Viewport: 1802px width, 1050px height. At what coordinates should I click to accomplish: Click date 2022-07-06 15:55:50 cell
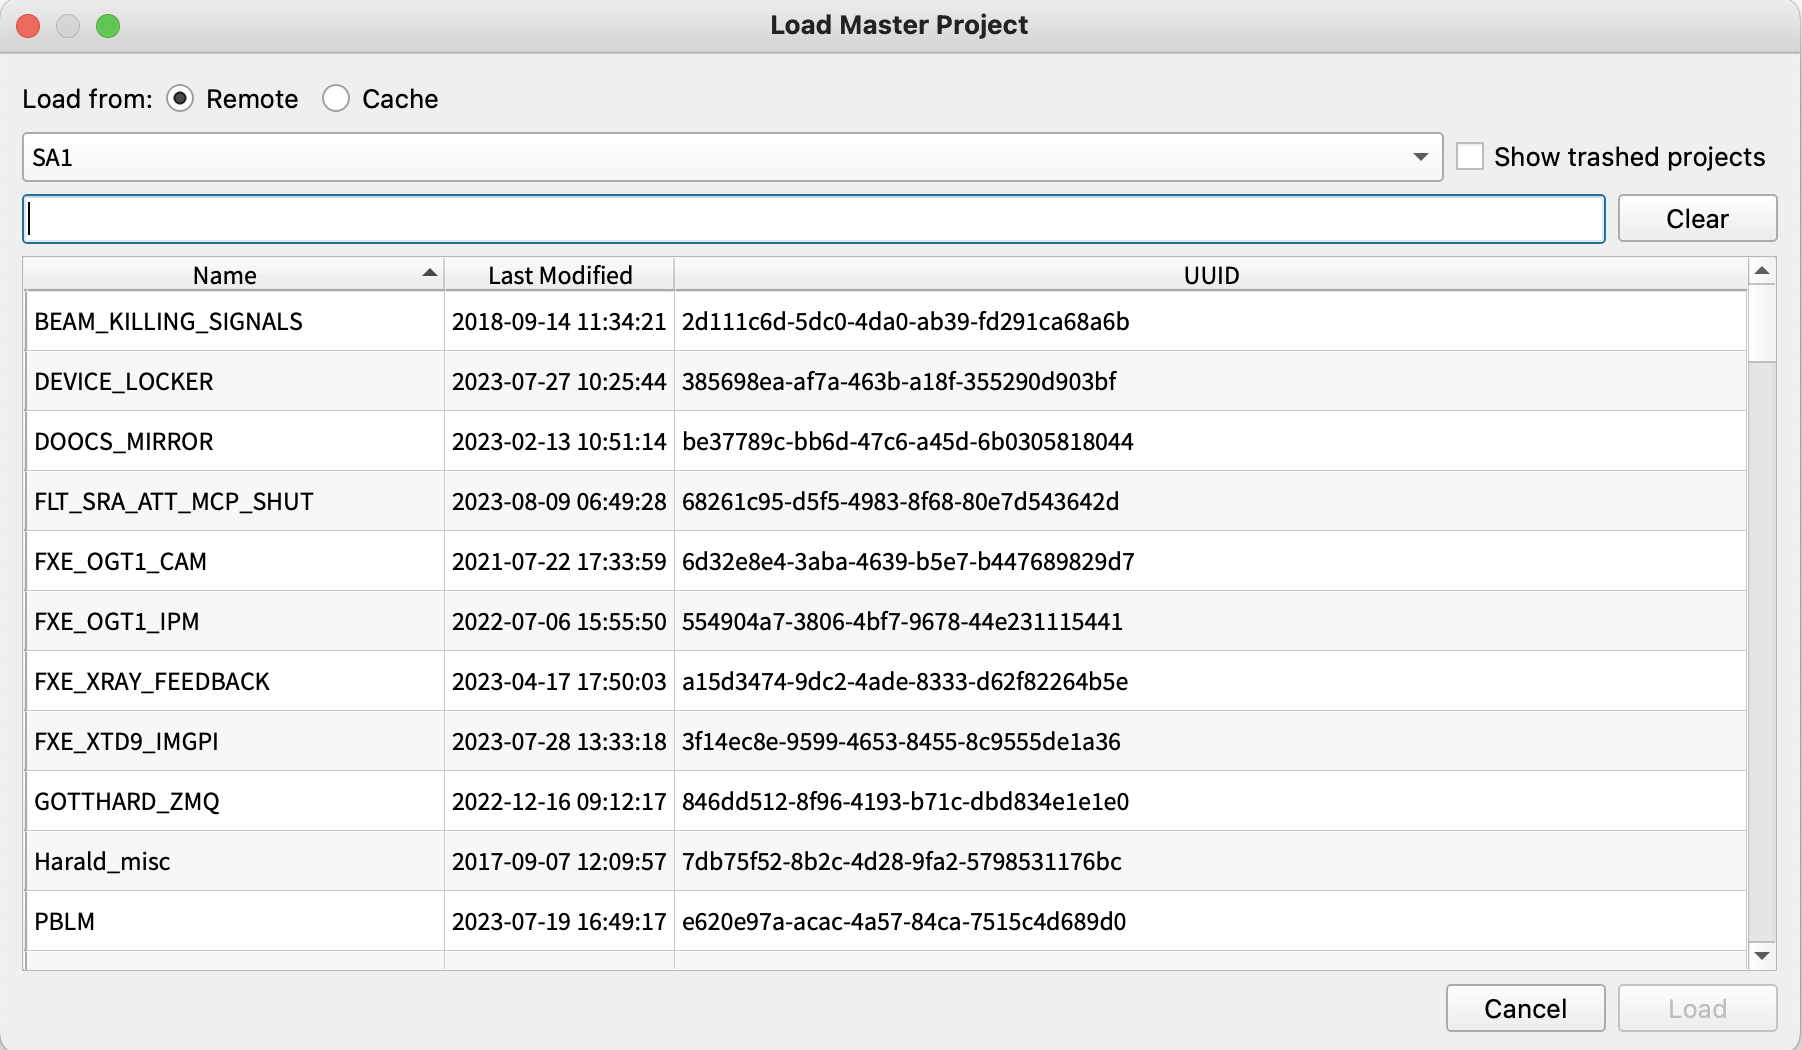pos(559,621)
